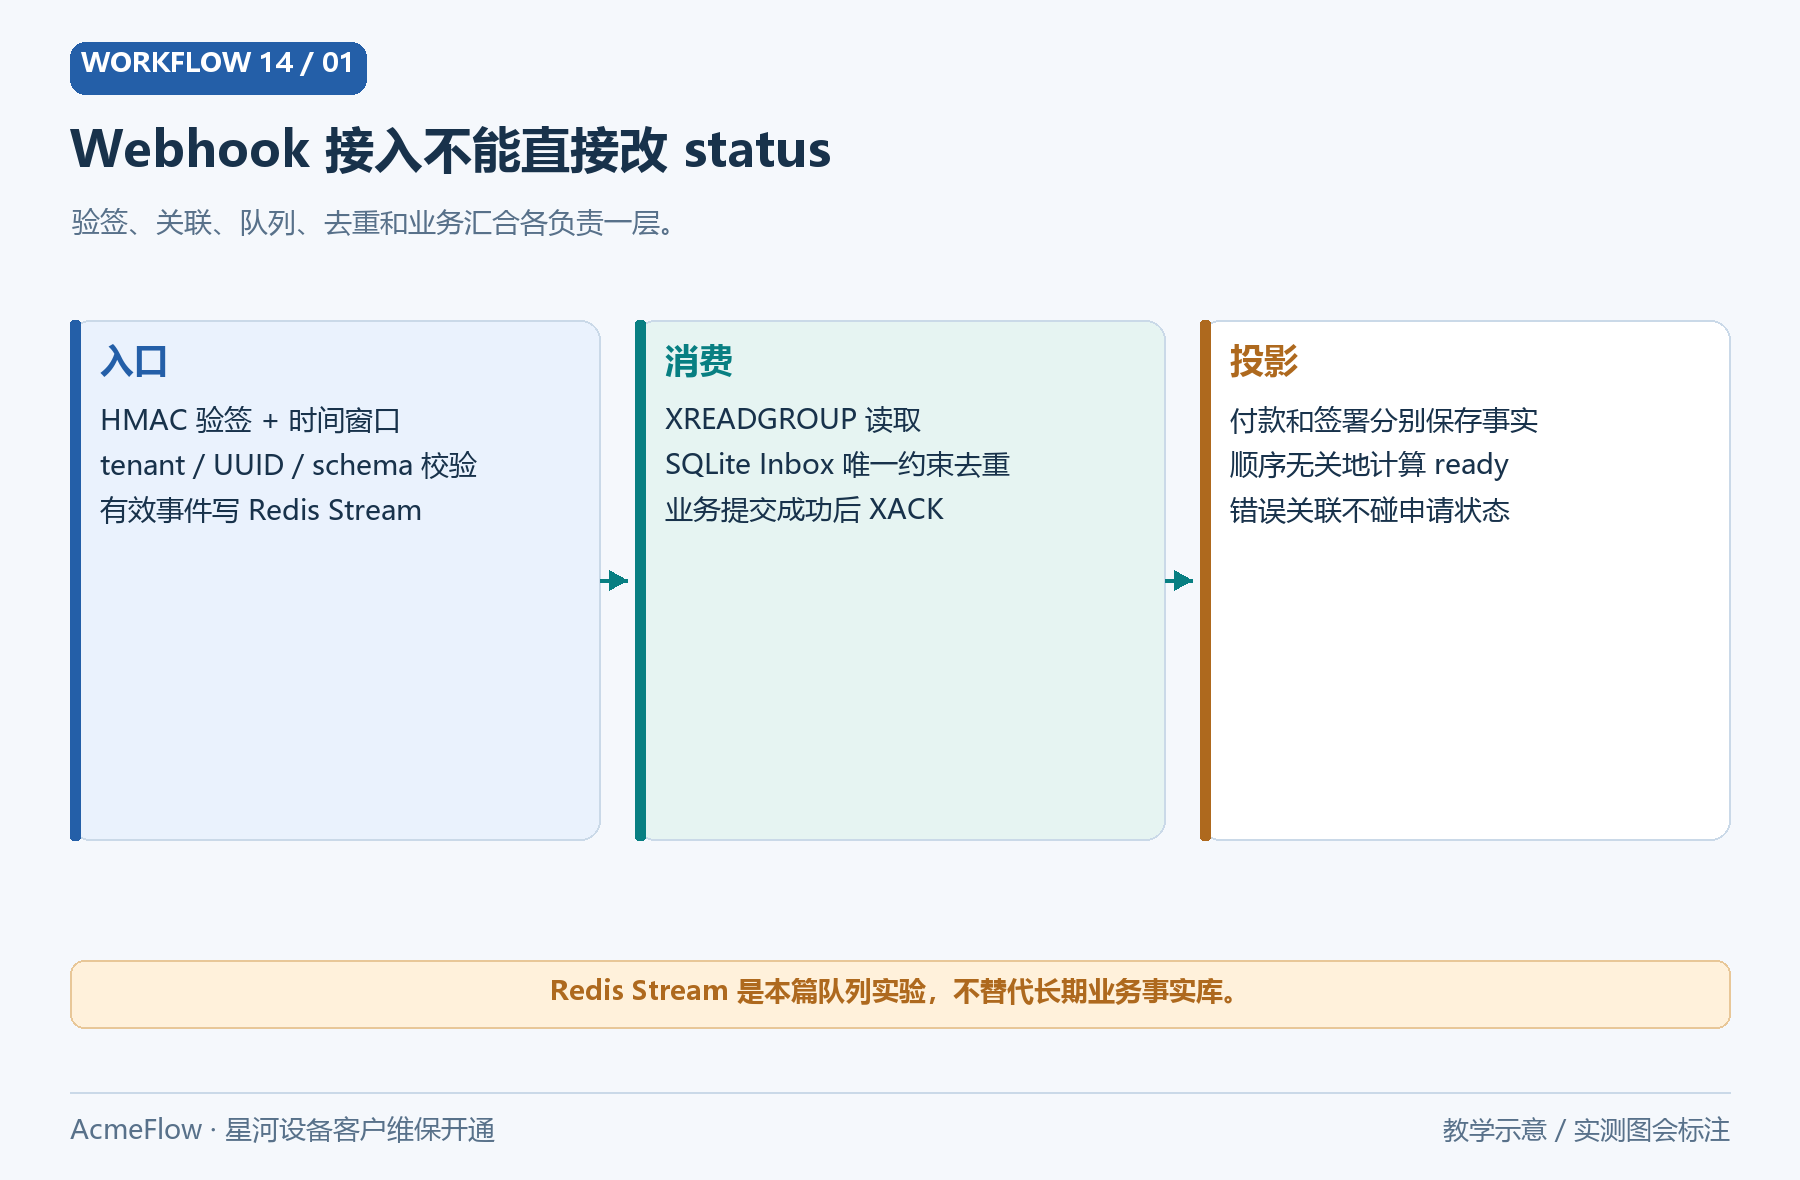Click the line "错误关联不碰申请状态"
Image resolution: width=1800 pixels, height=1180 pixels.
pos(1370,510)
